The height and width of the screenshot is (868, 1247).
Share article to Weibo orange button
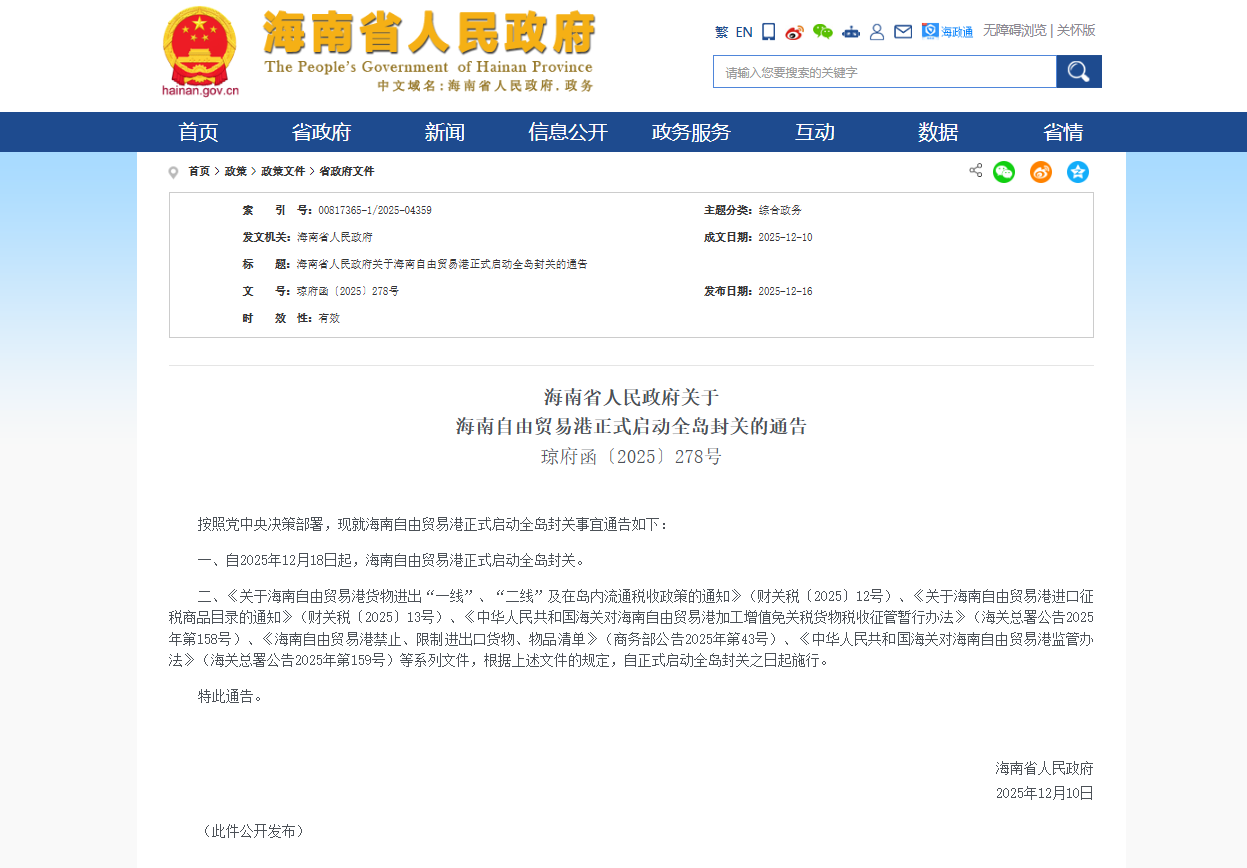pyautogui.click(x=1041, y=172)
